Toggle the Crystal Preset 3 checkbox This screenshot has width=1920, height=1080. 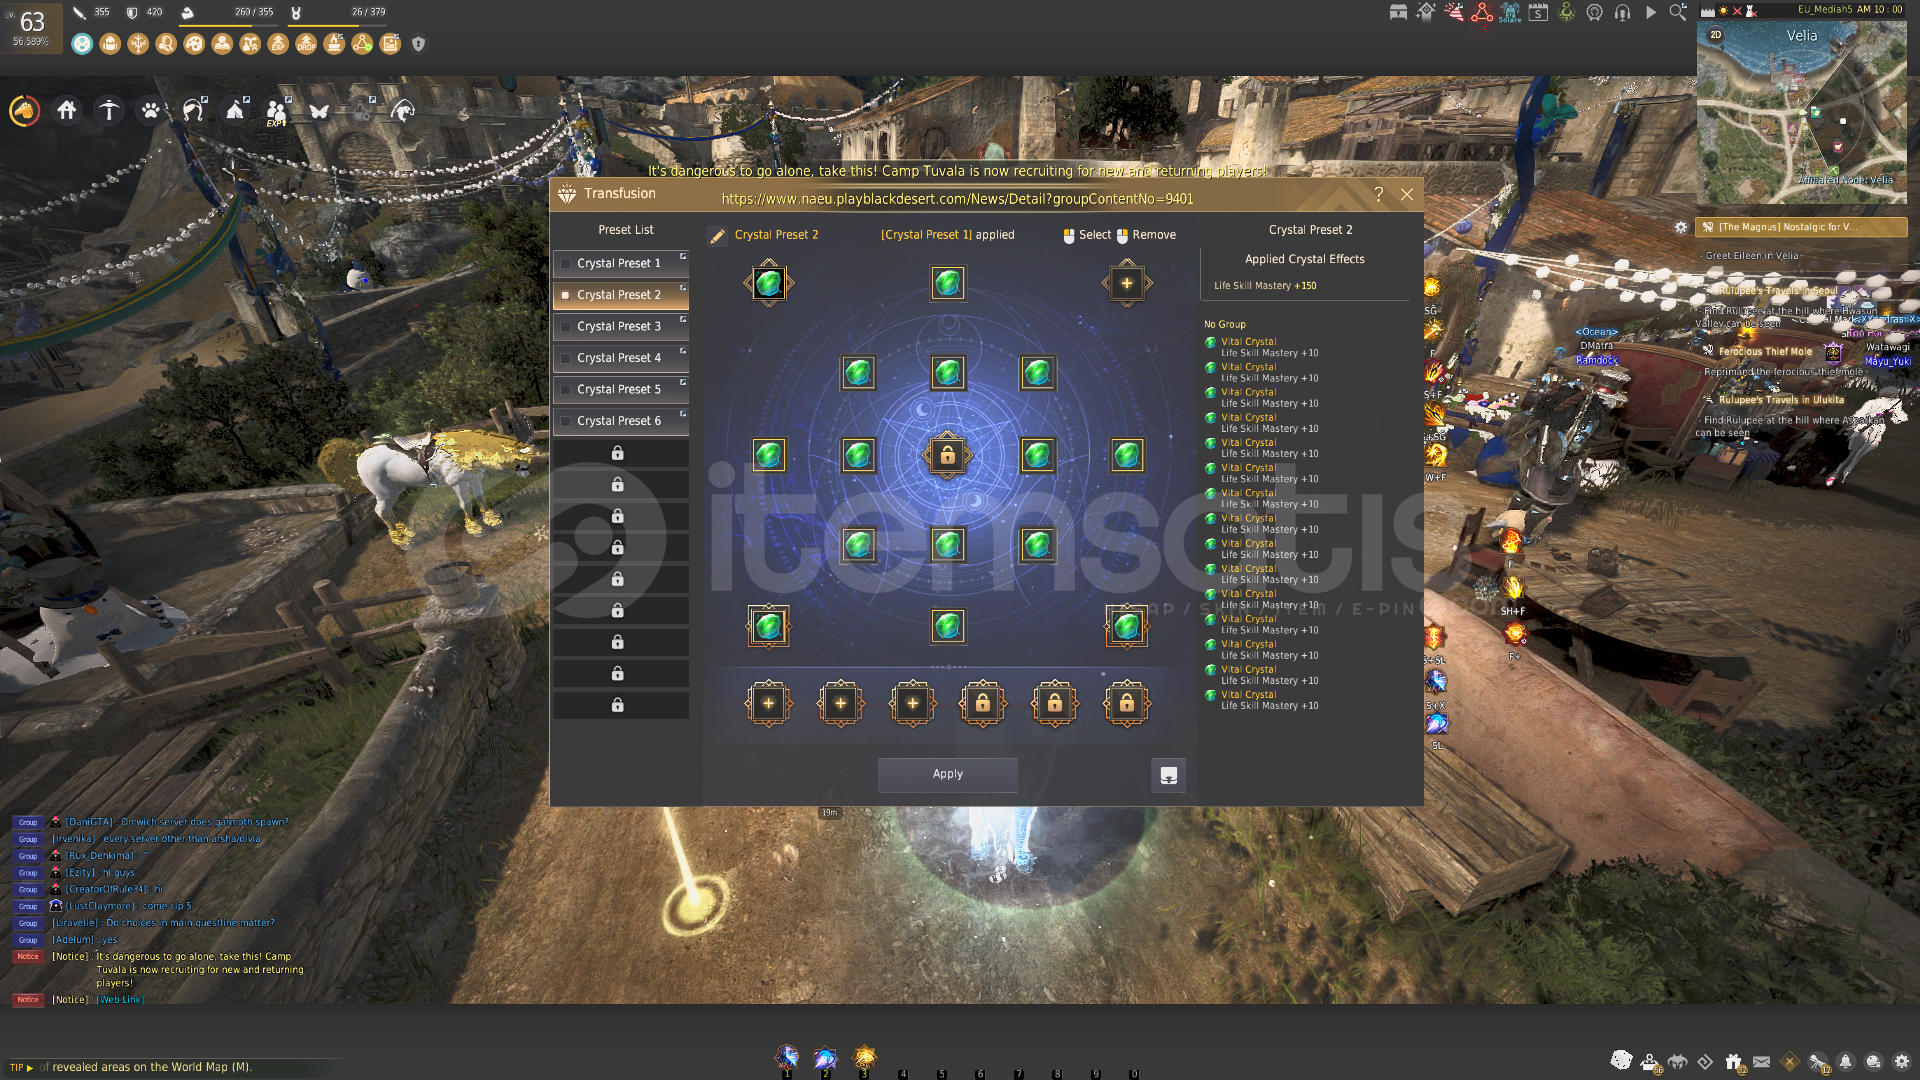click(566, 327)
